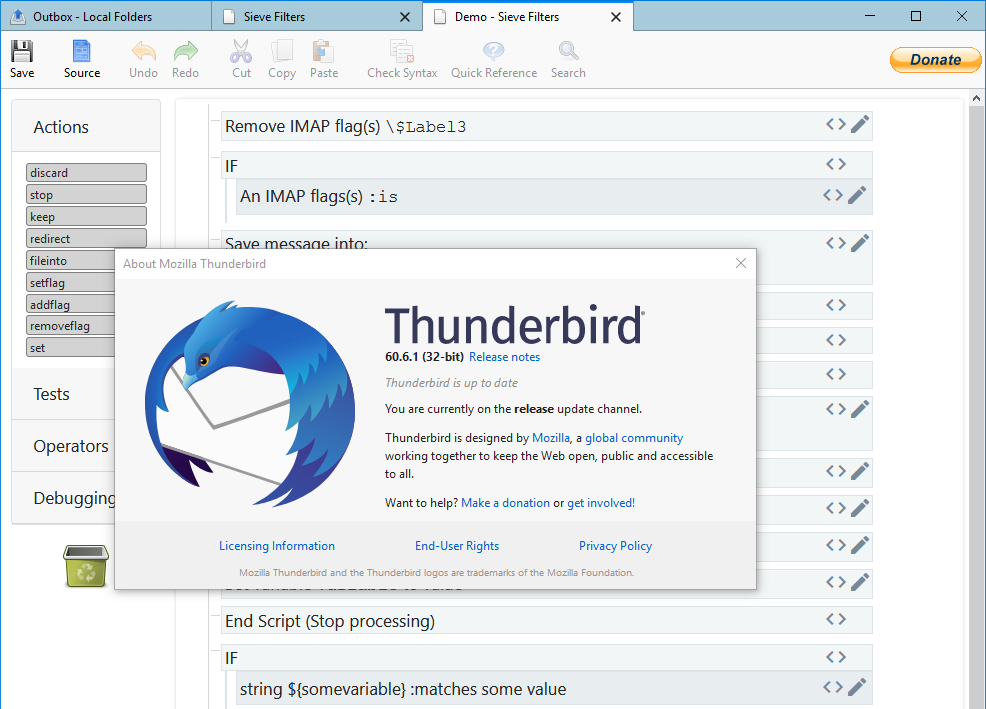
Task: Click the recycle bin icon in the sidebar
Action: click(85, 566)
